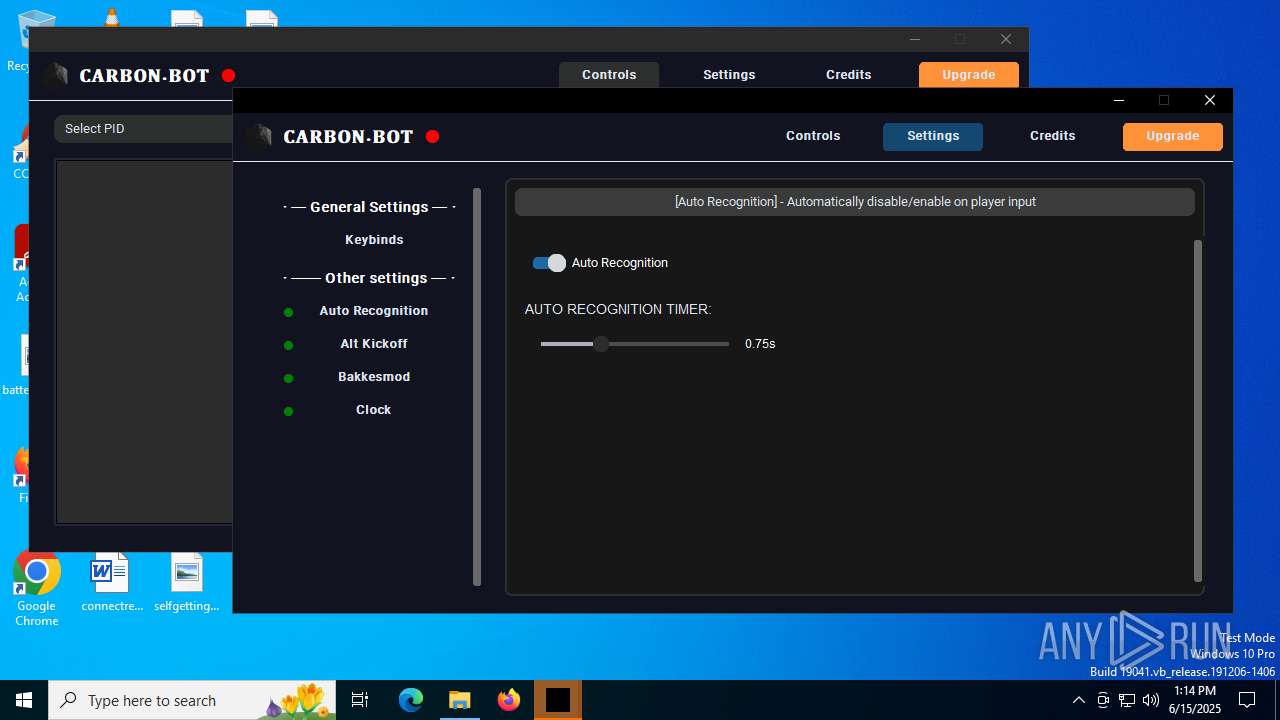1280x720 pixels.
Task: Click the Auto Recognition description banner
Action: coord(855,202)
